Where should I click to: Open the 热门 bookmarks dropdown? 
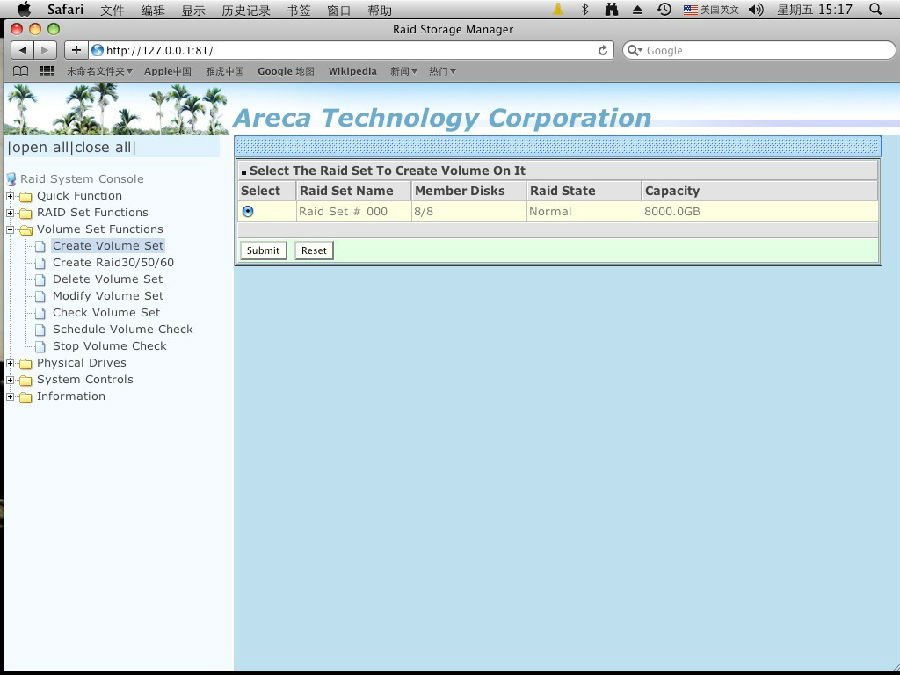443,71
